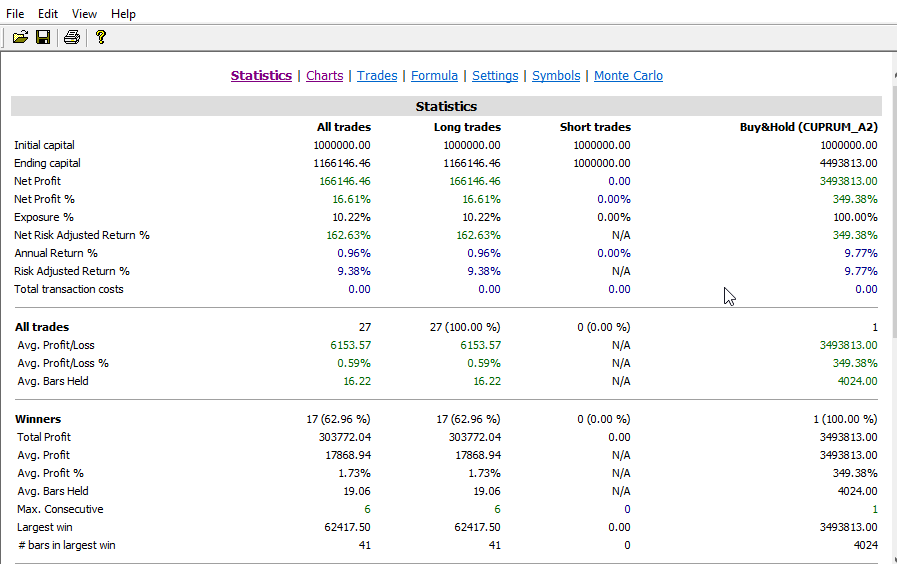Screen dimensions: 897x564
Task: Click the Avg. Profit/Loss row label
Action: pos(56,345)
